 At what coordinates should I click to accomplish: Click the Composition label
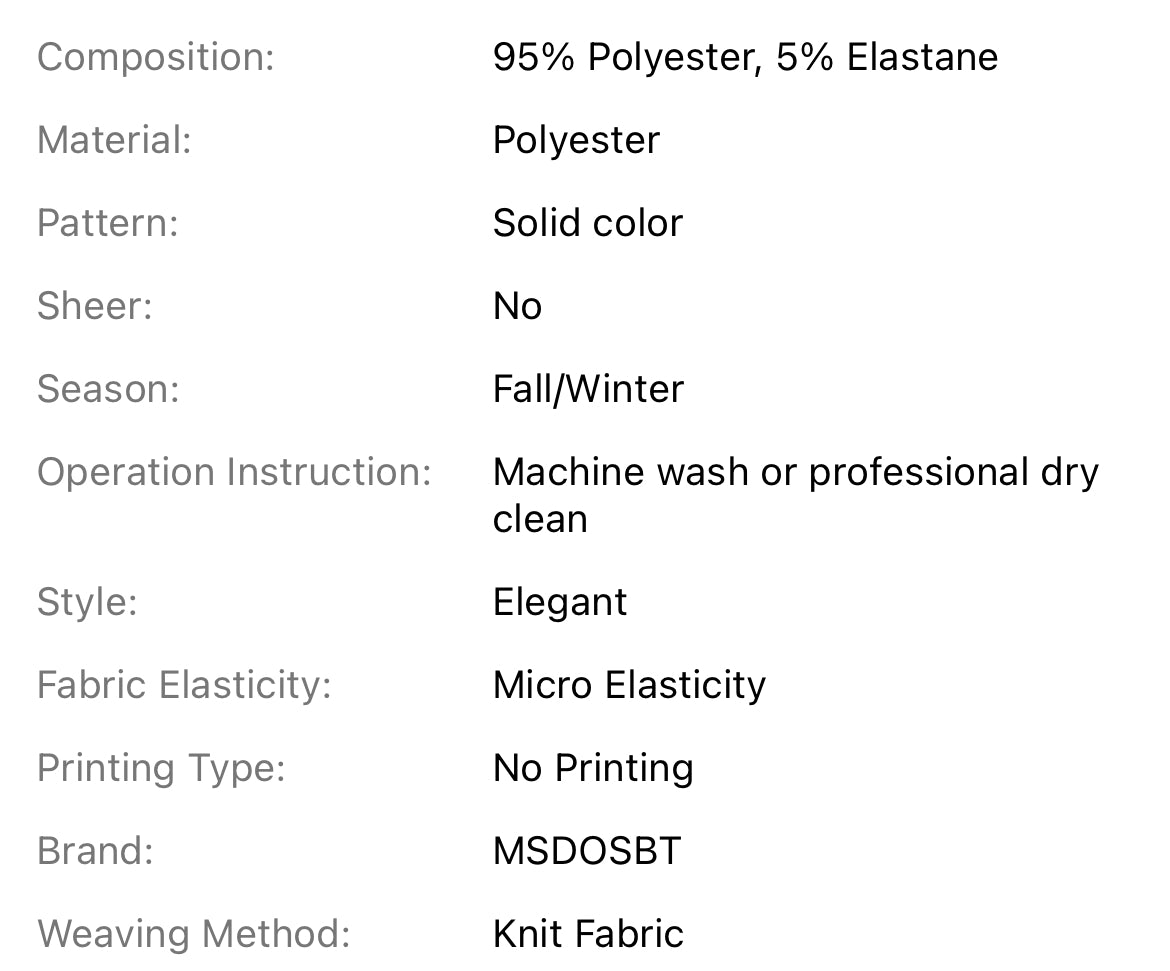[x=155, y=57]
